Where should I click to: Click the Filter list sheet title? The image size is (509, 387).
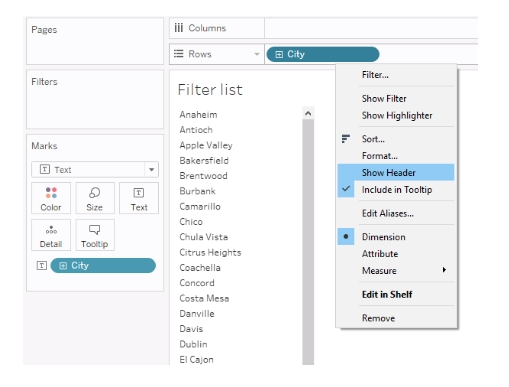point(210,90)
